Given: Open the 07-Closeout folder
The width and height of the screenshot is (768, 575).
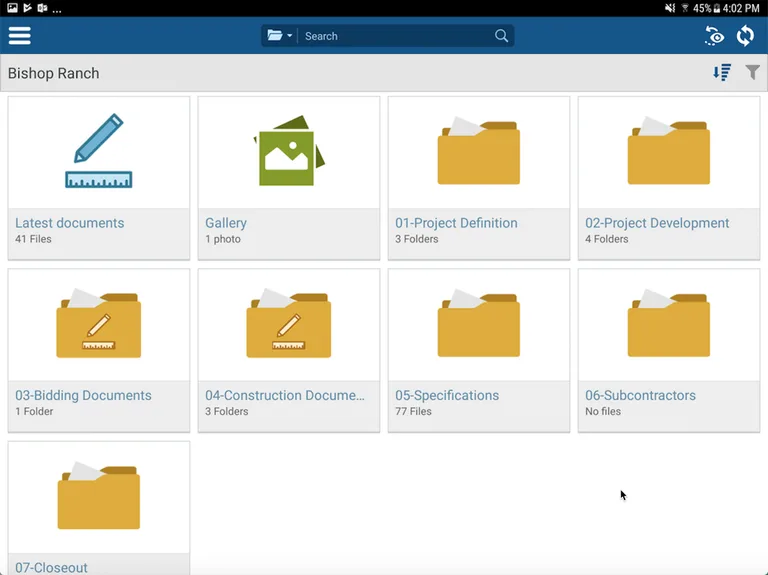Looking at the screenshot, I should (x=98, y=498).
